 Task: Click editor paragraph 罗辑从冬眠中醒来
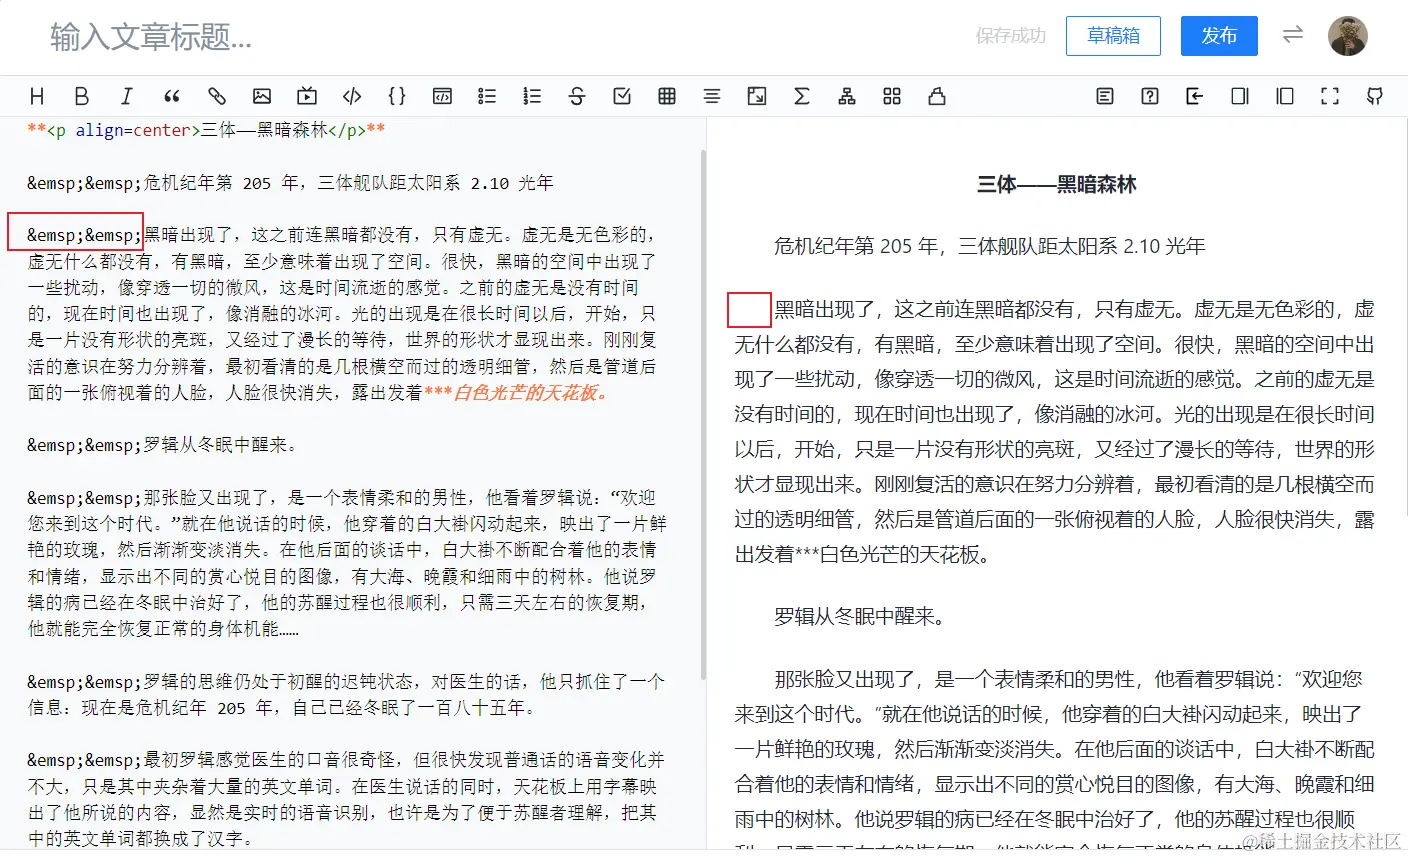coord(162,445)
